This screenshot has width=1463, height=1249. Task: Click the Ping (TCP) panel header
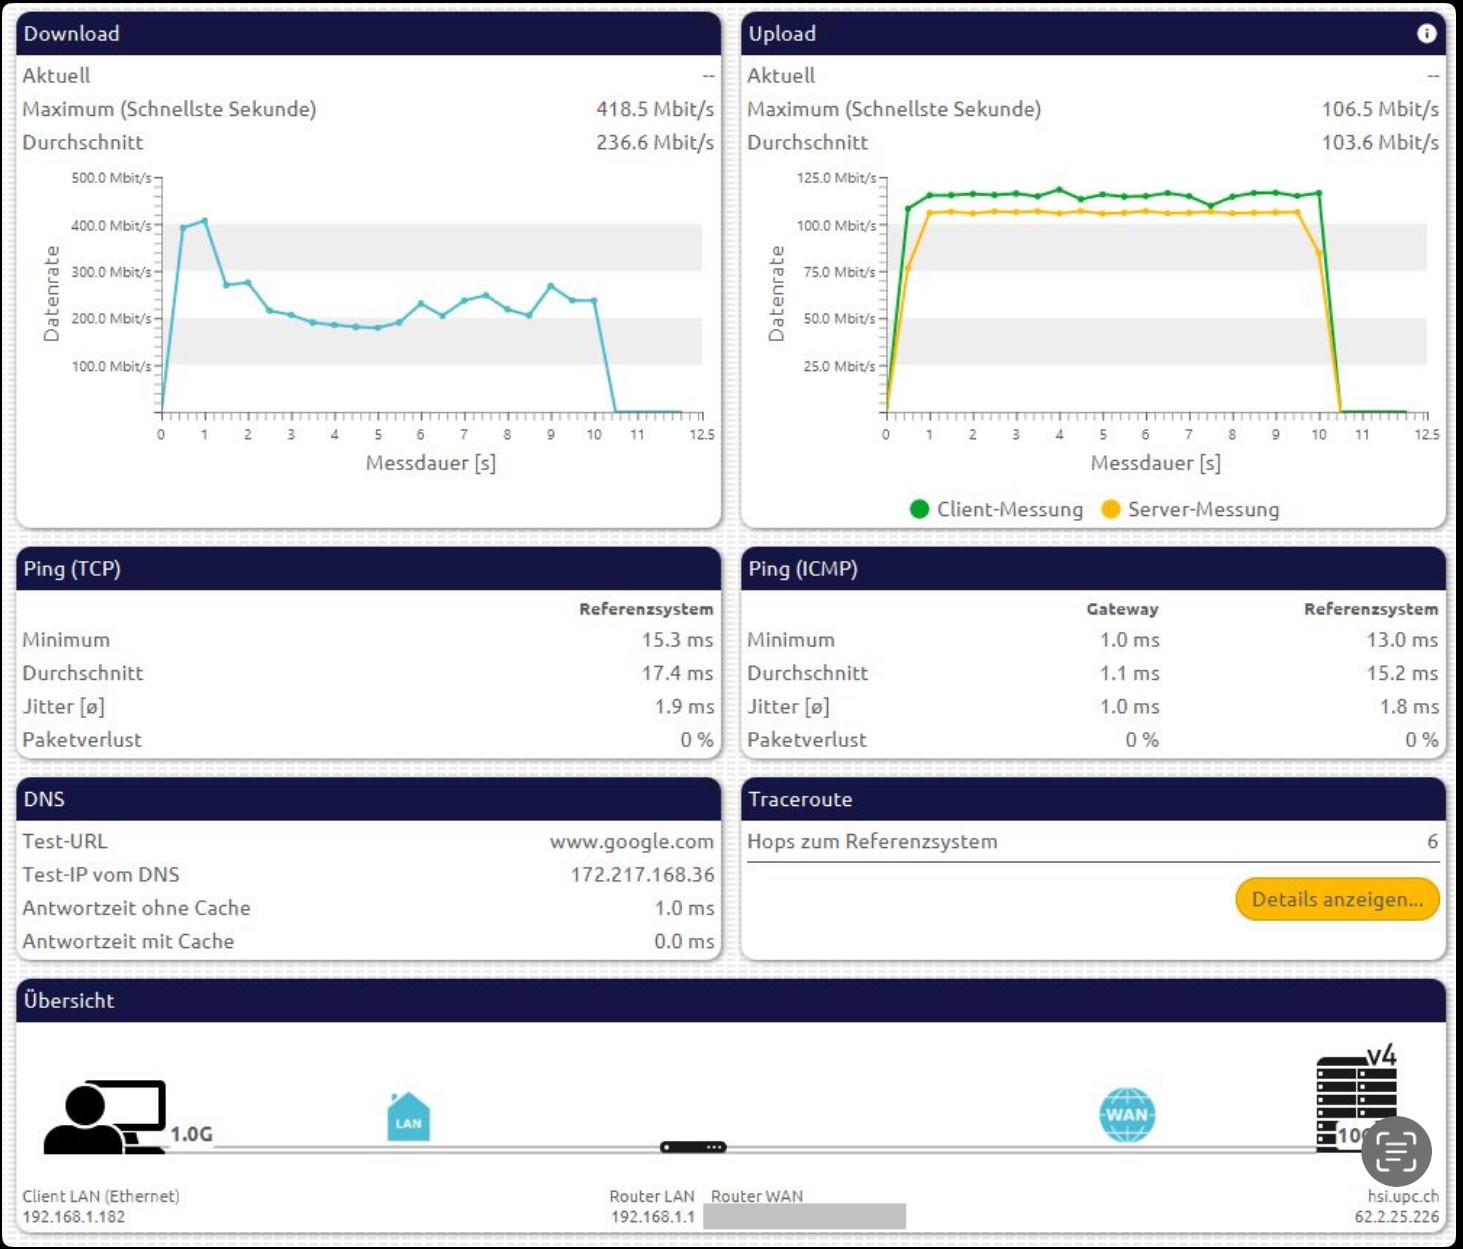(x=368, y=569)
